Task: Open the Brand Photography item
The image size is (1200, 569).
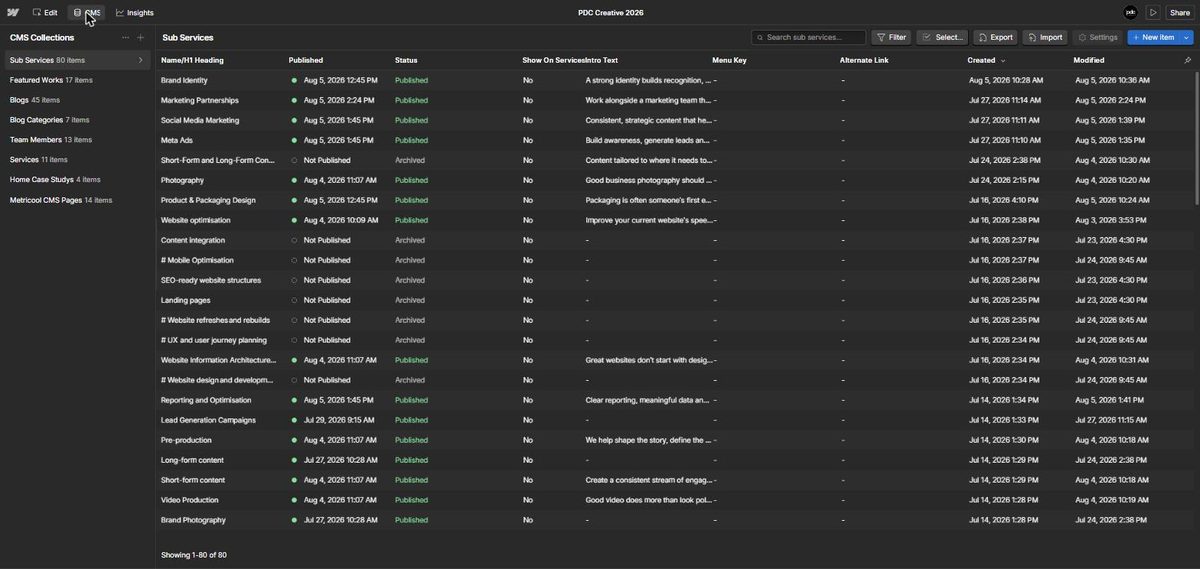Action: [193, 520]
